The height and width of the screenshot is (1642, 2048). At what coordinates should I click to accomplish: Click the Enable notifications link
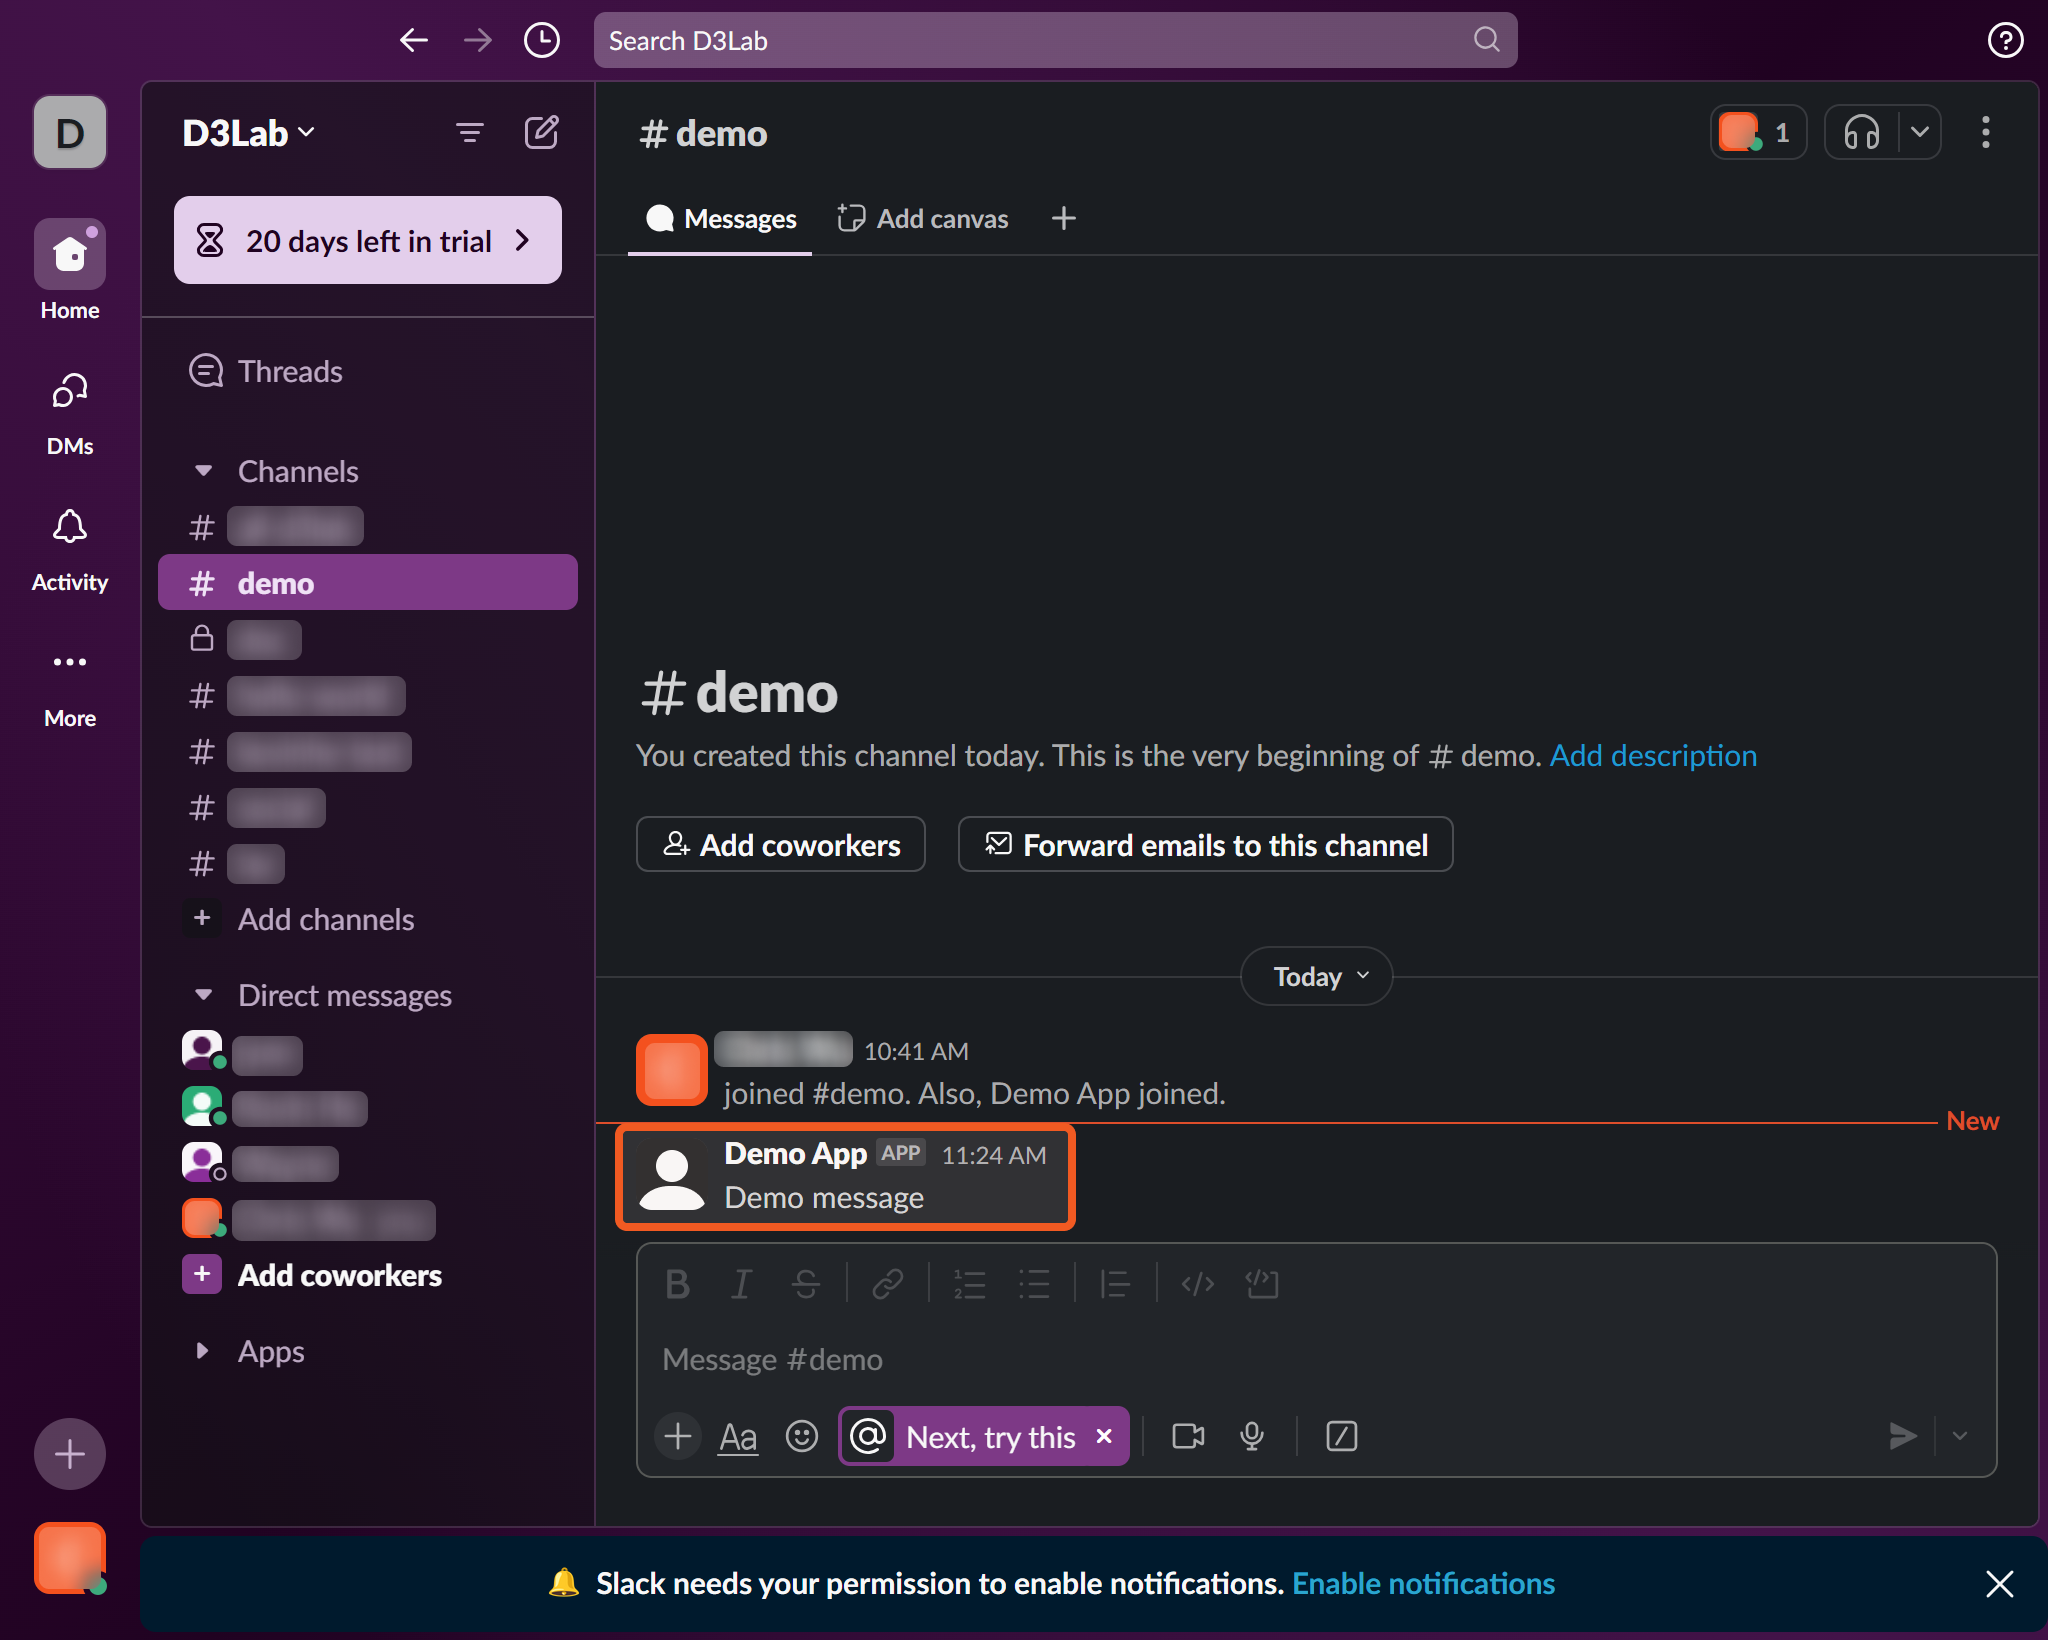[1423, 1584]
